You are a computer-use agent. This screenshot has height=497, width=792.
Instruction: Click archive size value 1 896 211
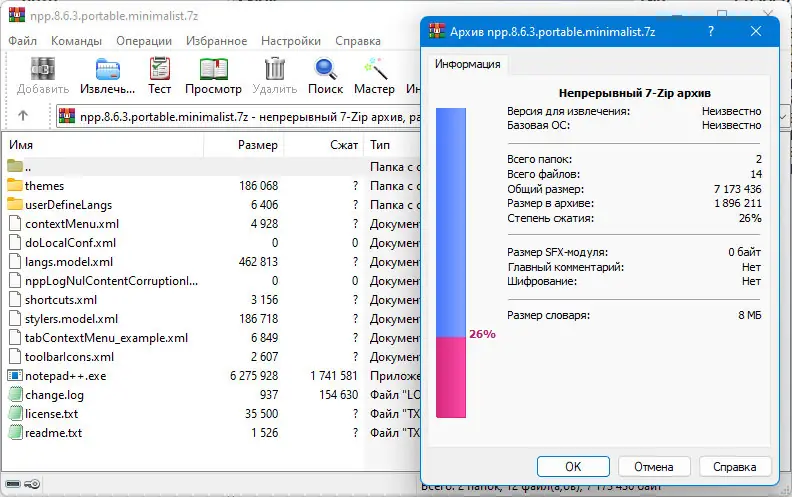[737, 203]
